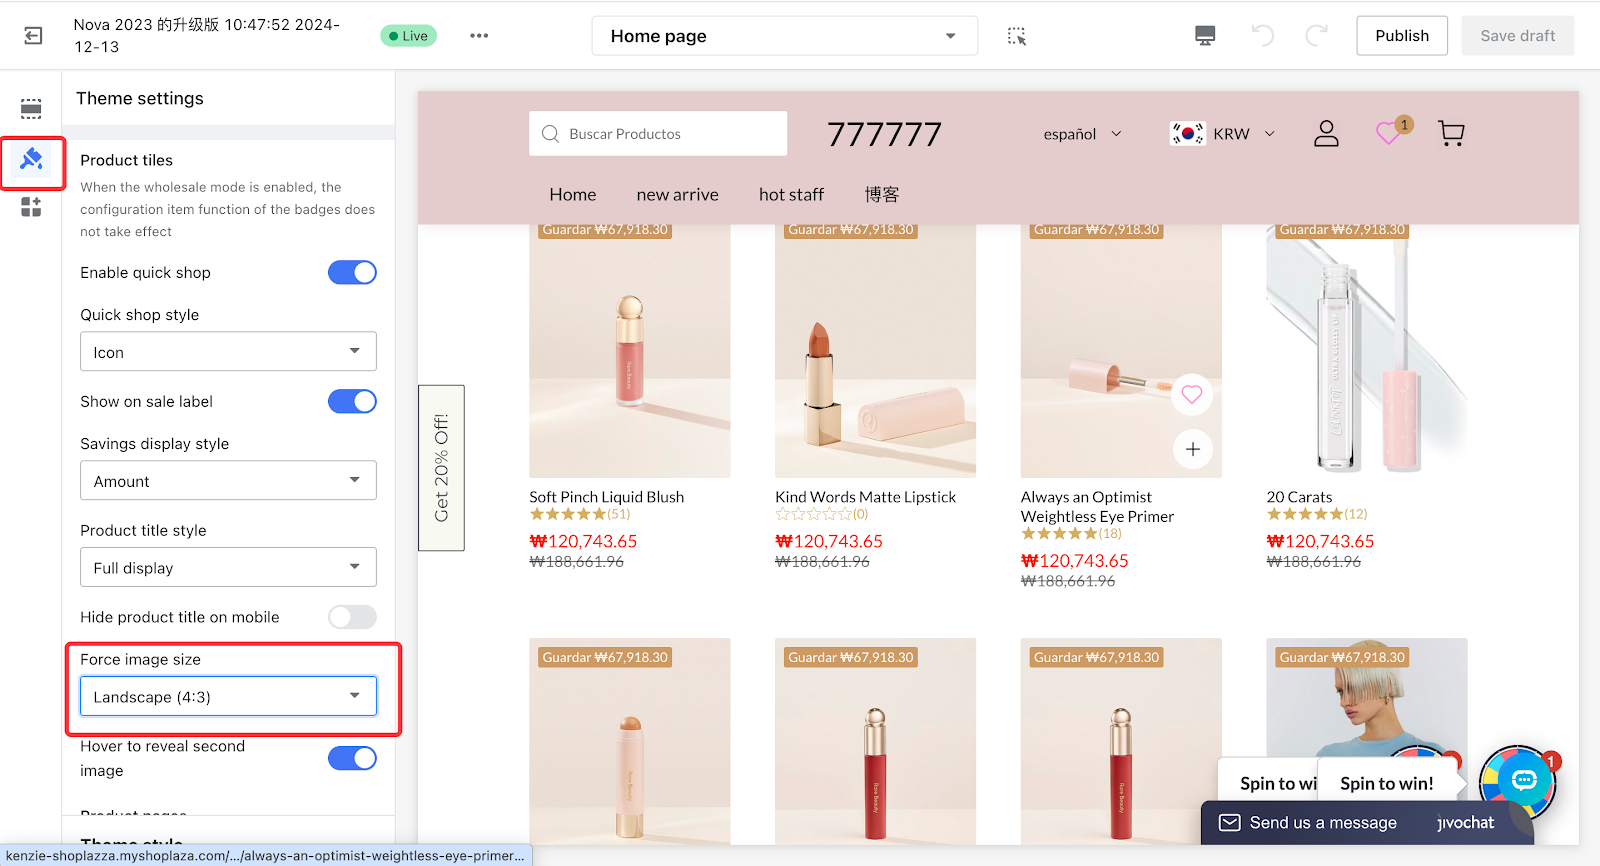Click the Buscar Productos search field
Image resolution: width=1600 pixels, height=866 pixels.
point(658,134)
